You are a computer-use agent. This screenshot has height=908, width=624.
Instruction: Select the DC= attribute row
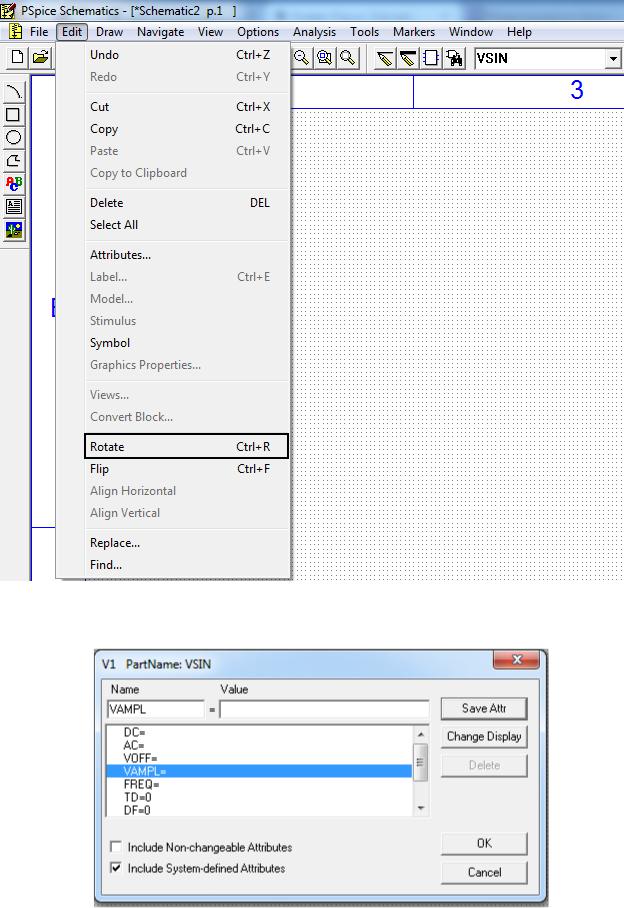point(259,733)
